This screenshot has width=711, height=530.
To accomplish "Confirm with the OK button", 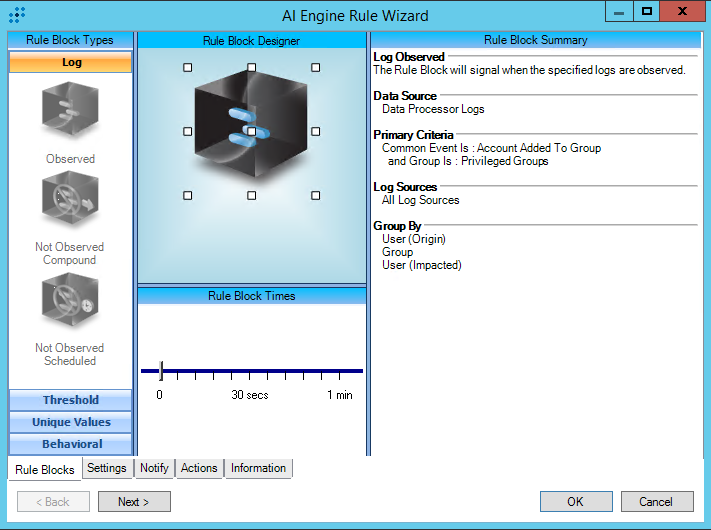I will 576,501.
